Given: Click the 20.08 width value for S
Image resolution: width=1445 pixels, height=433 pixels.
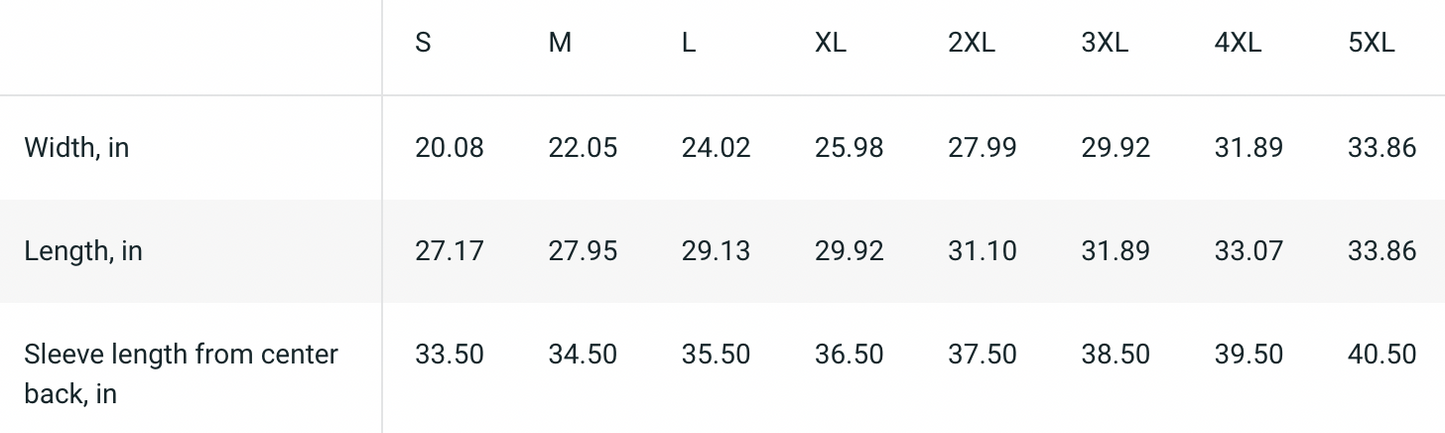Looking at the screenshot, I should pos(449,148).
